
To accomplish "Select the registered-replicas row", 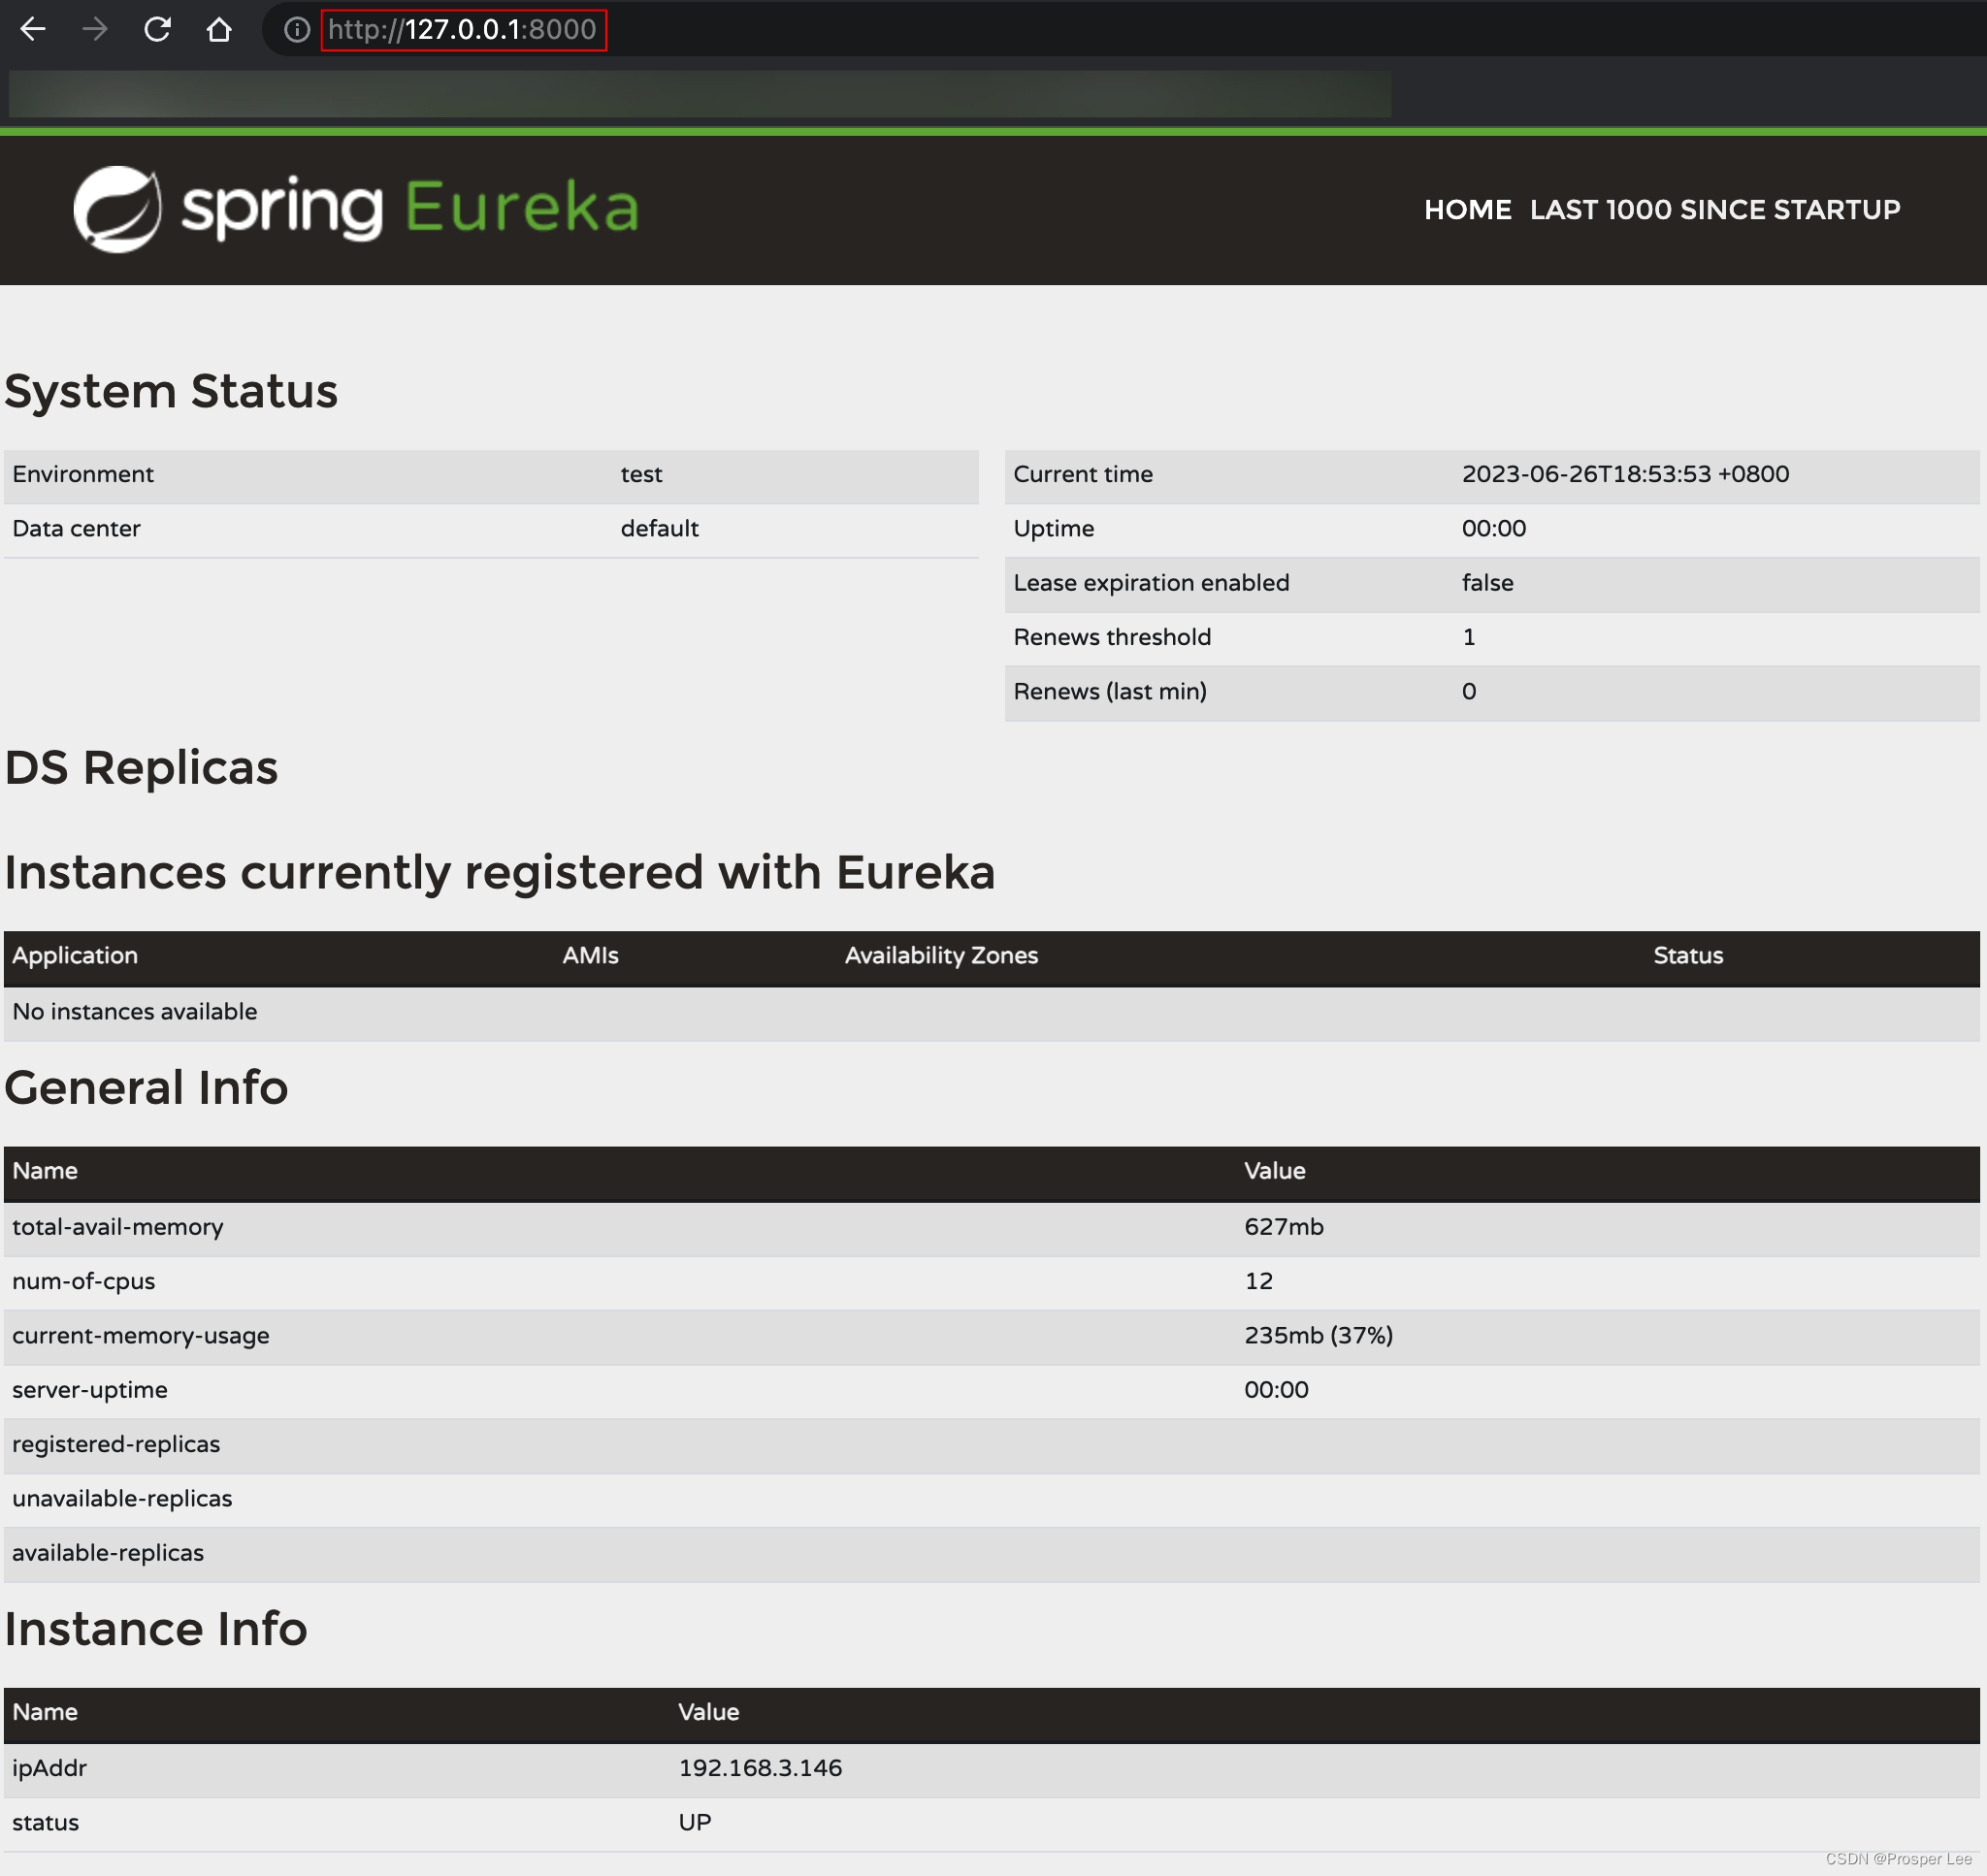I will [x=991, y=1444].
